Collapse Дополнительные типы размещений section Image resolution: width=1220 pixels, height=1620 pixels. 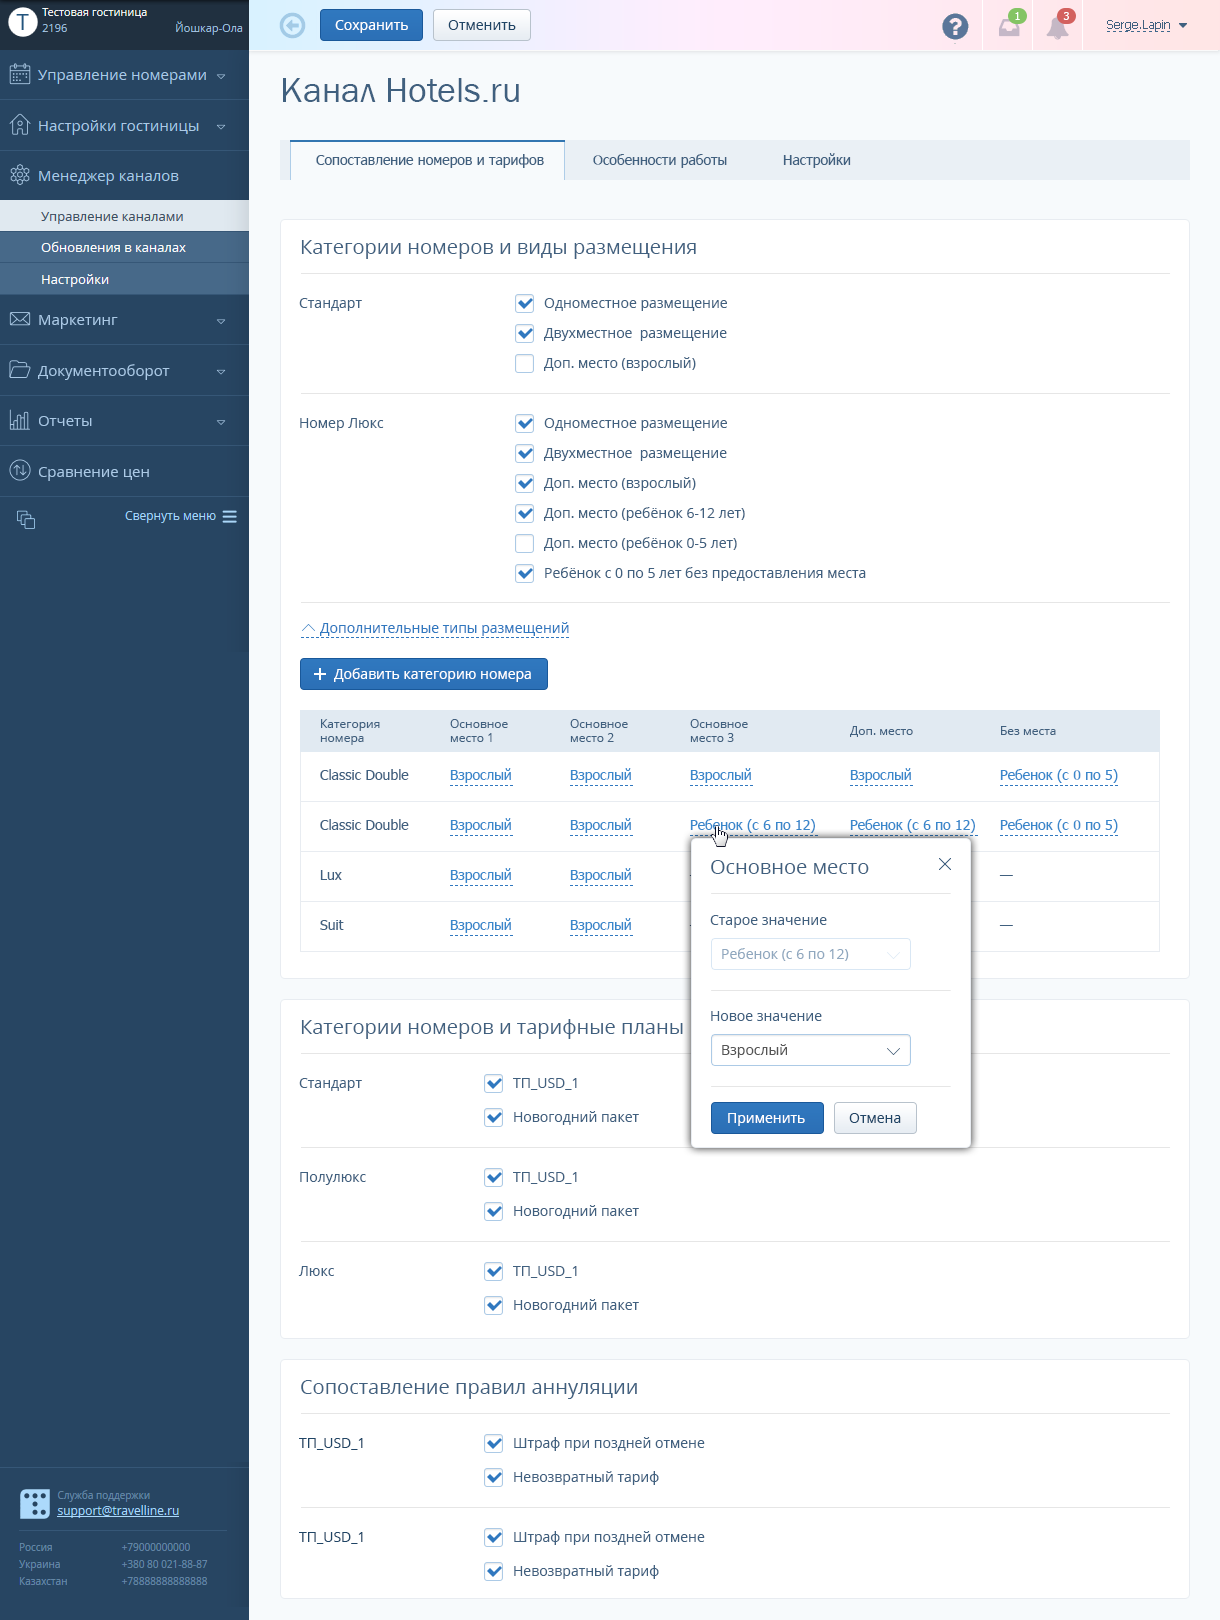coord(436,628)
